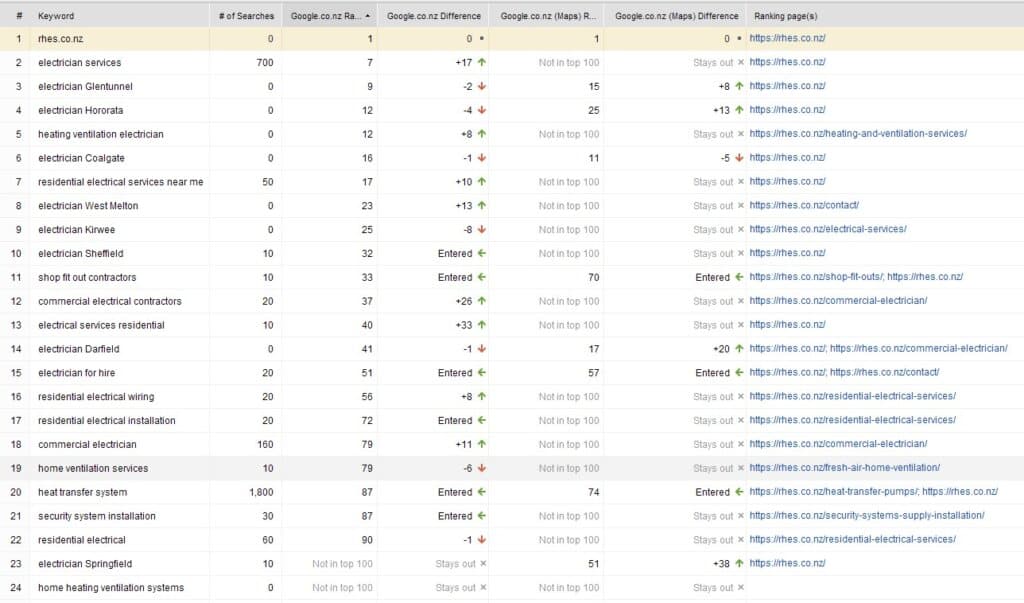1024x603 pixels.
Task: Click up arrow for residential electrical wiring
Action: pos(482,397)
